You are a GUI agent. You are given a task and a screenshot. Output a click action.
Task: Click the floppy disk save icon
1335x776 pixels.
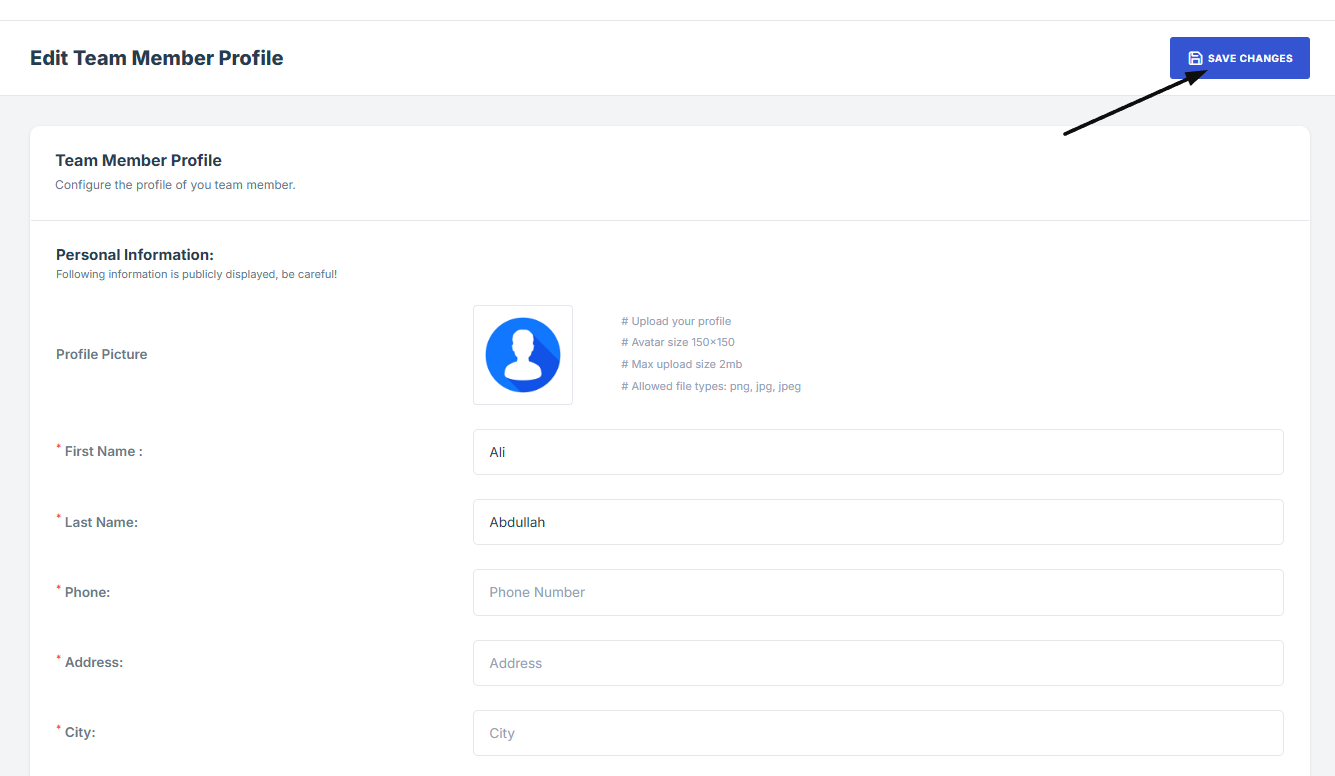click(1195, 58)
